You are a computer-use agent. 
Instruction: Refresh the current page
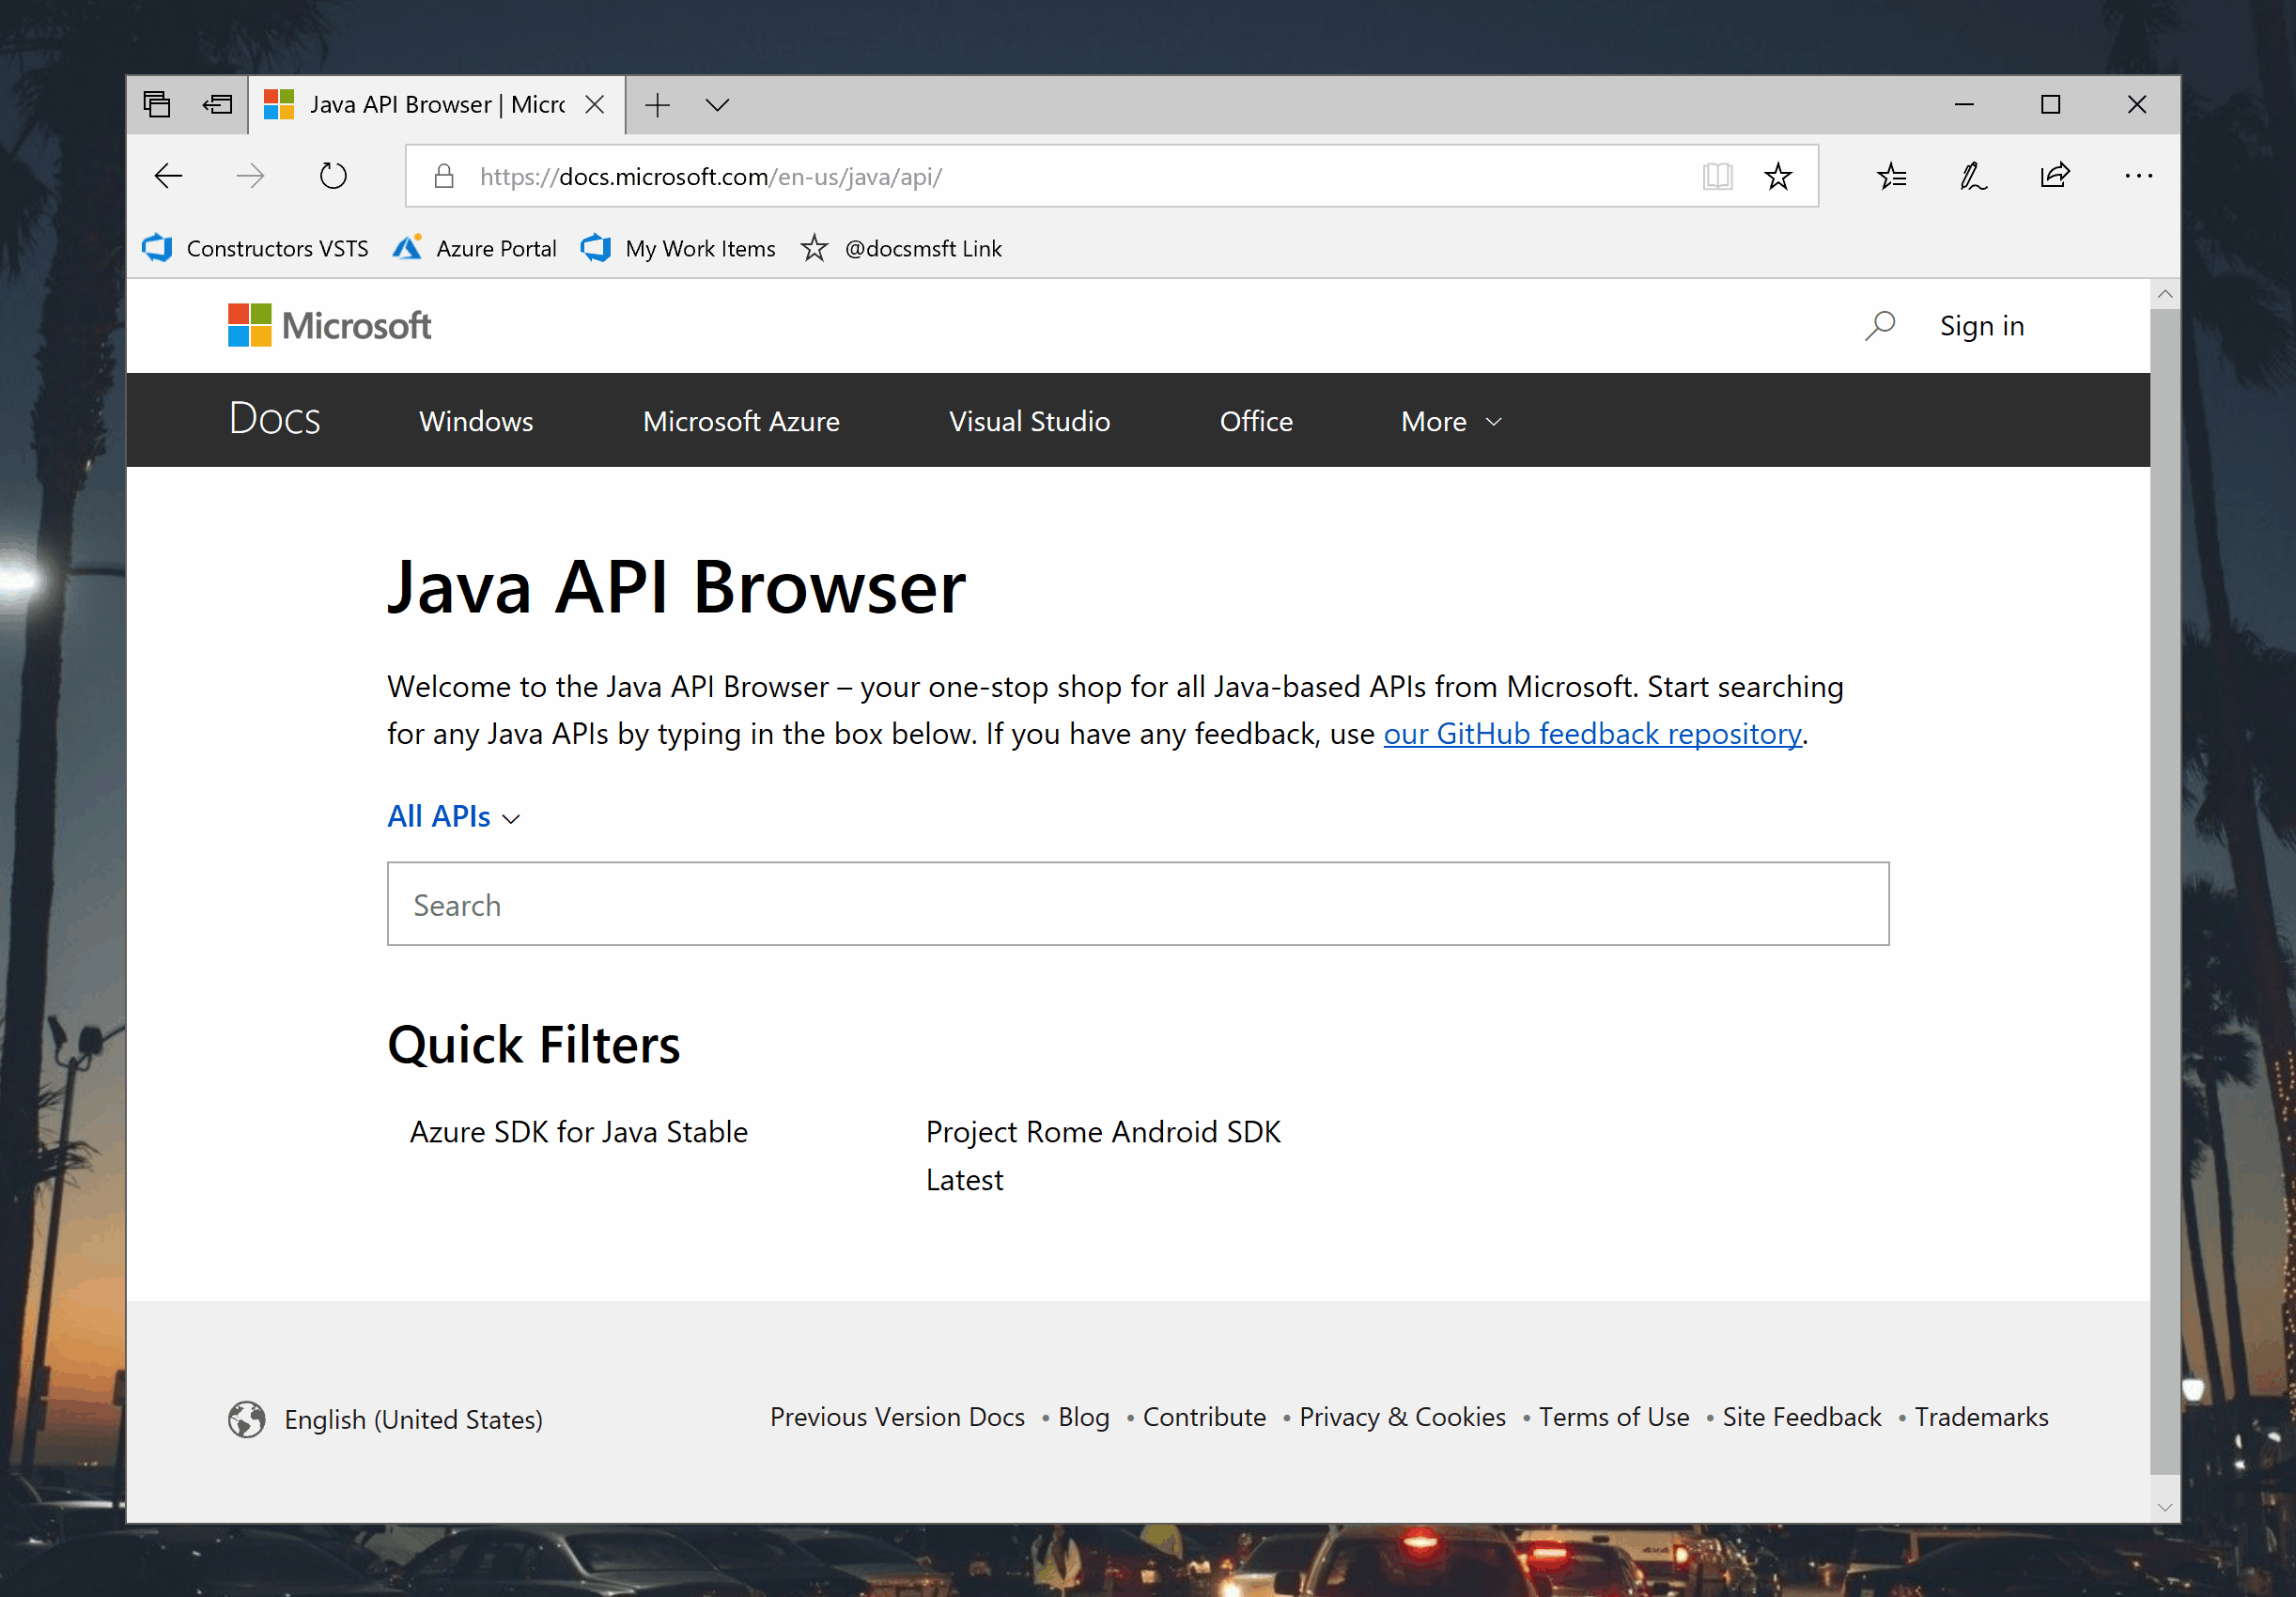coord(333,176)
